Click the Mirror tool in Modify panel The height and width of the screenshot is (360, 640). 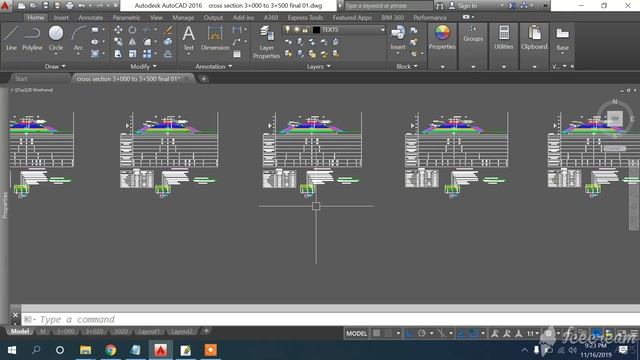coord(132,42)
